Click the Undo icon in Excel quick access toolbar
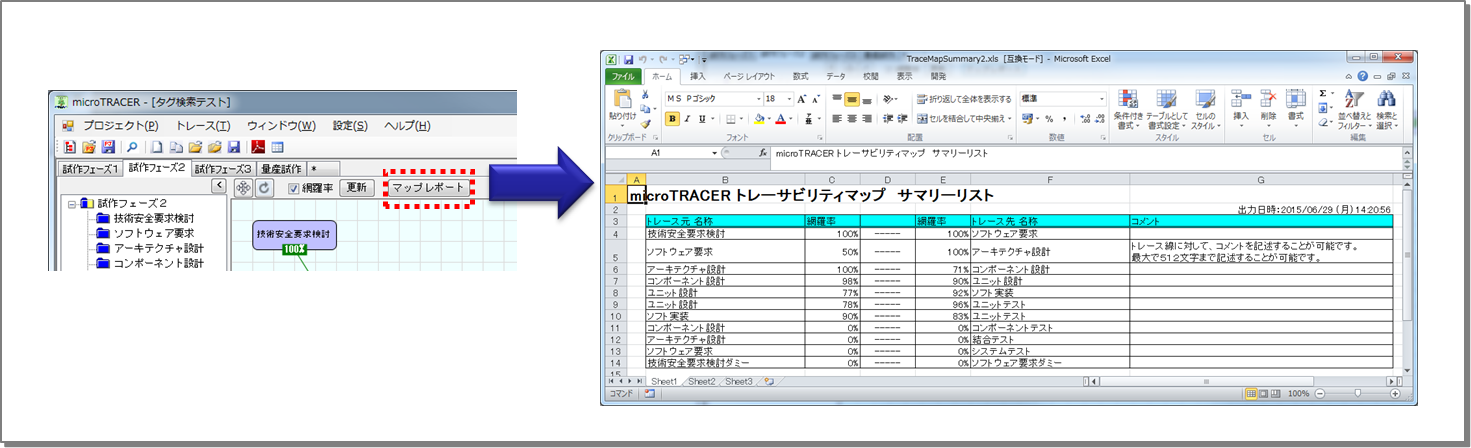Image resolution: width=1471 pixels, height=448 pixels. [x=641, y=60]
